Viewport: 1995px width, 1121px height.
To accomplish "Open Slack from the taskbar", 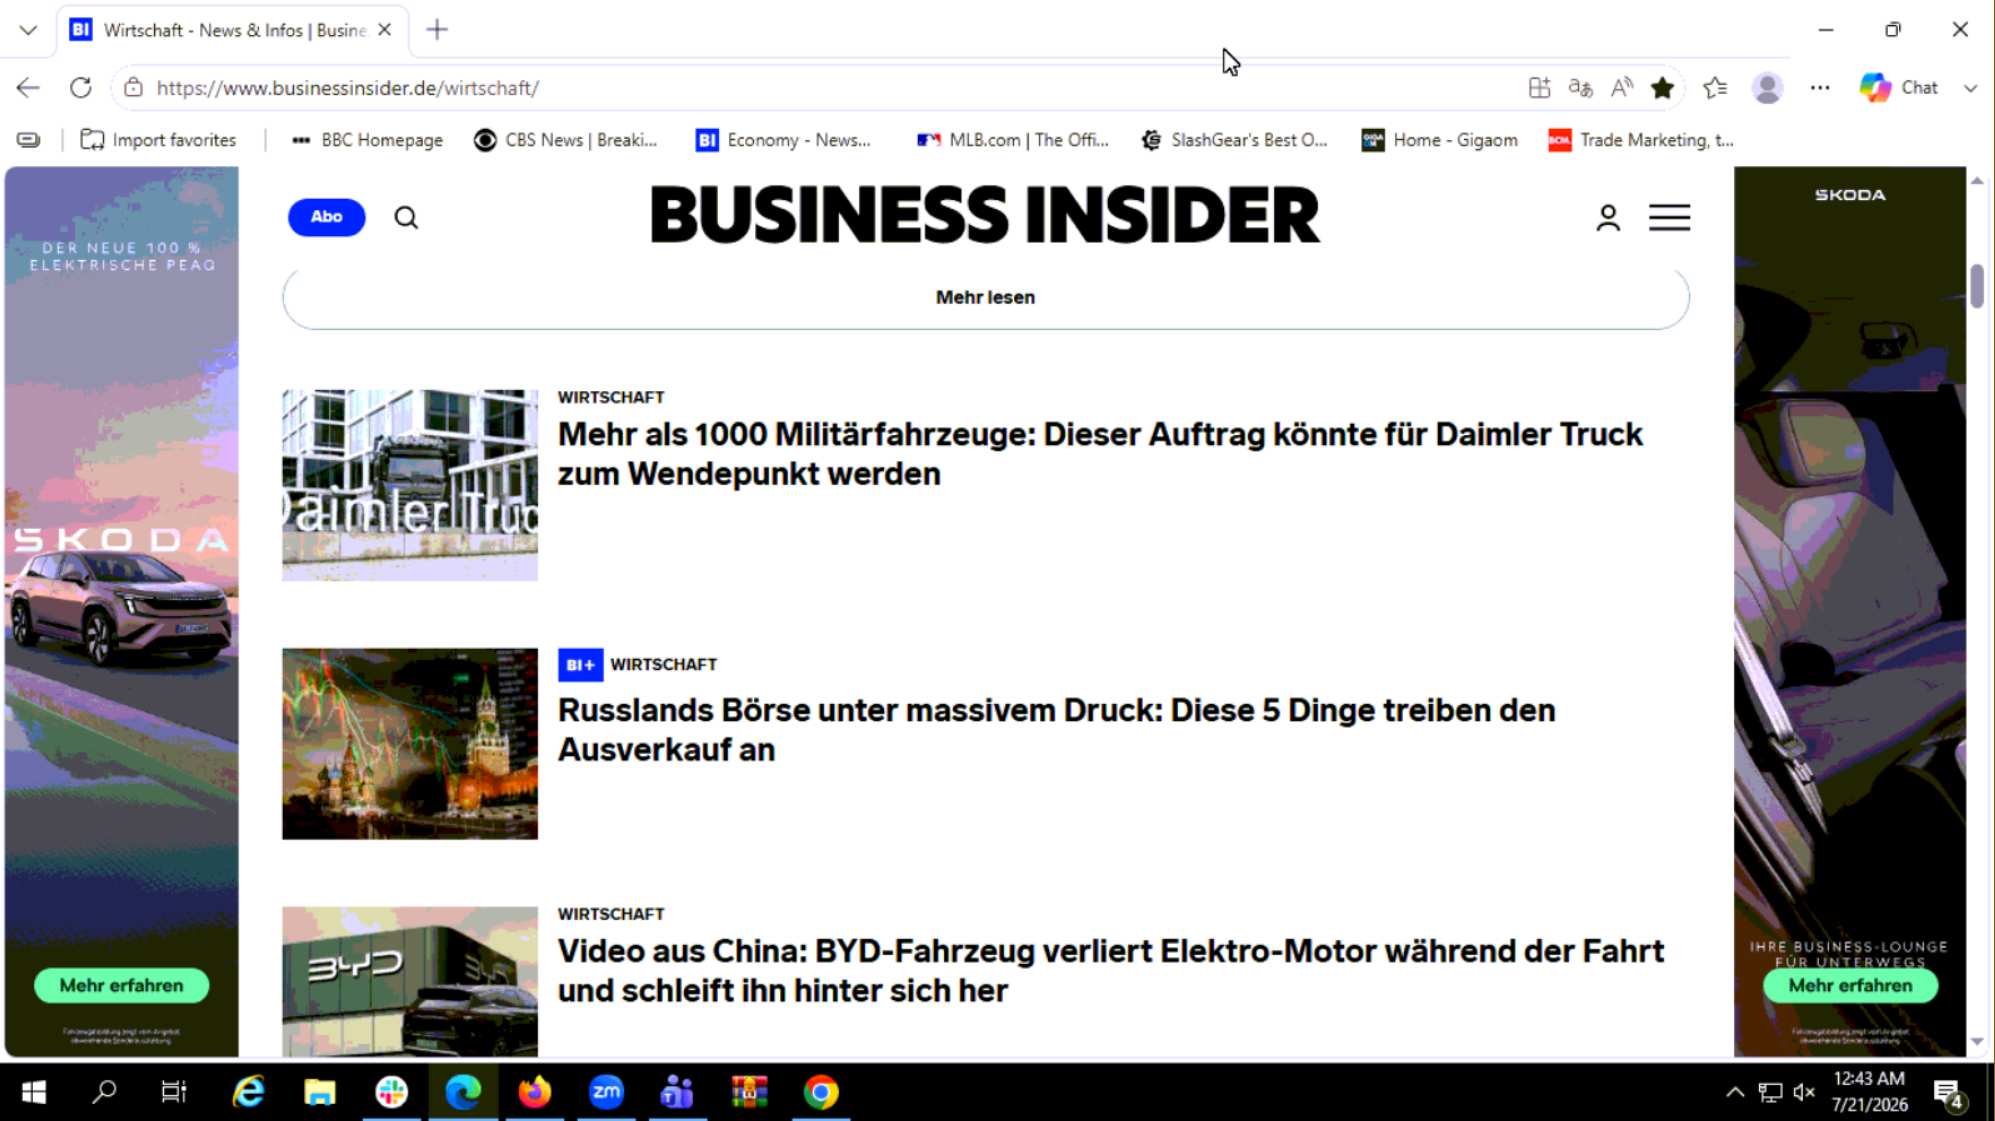I will point(391,1092).
